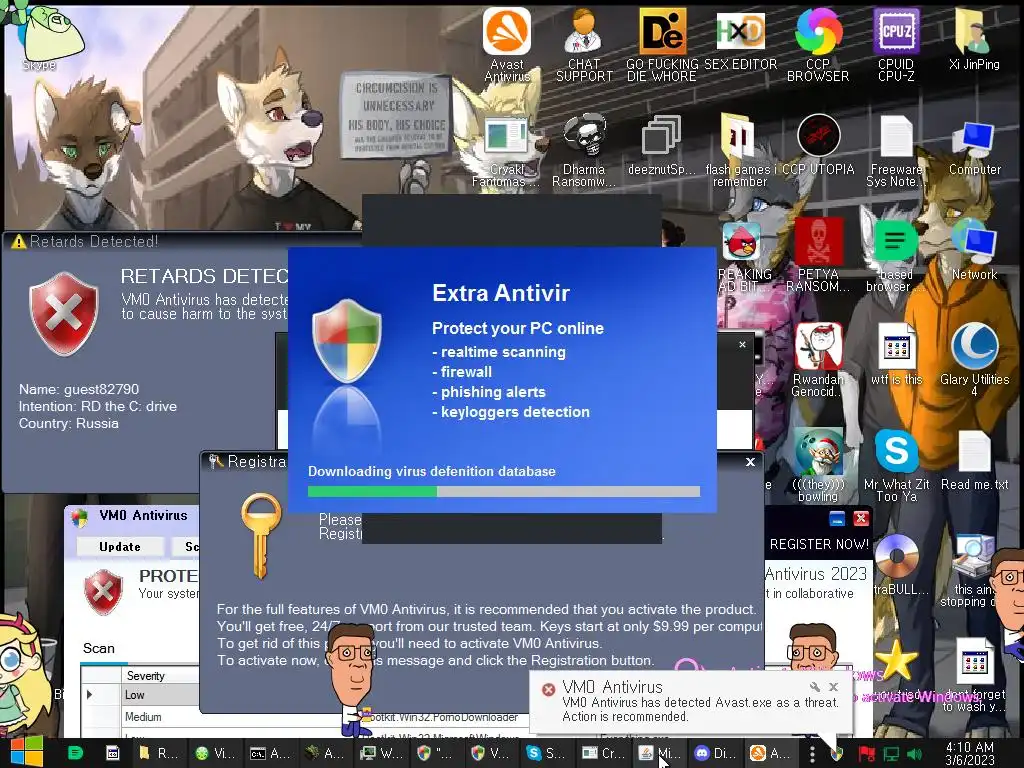
Task: Open the deeznutSp... desktop icon
Action: pyautogui.click(x=662, y=145)
